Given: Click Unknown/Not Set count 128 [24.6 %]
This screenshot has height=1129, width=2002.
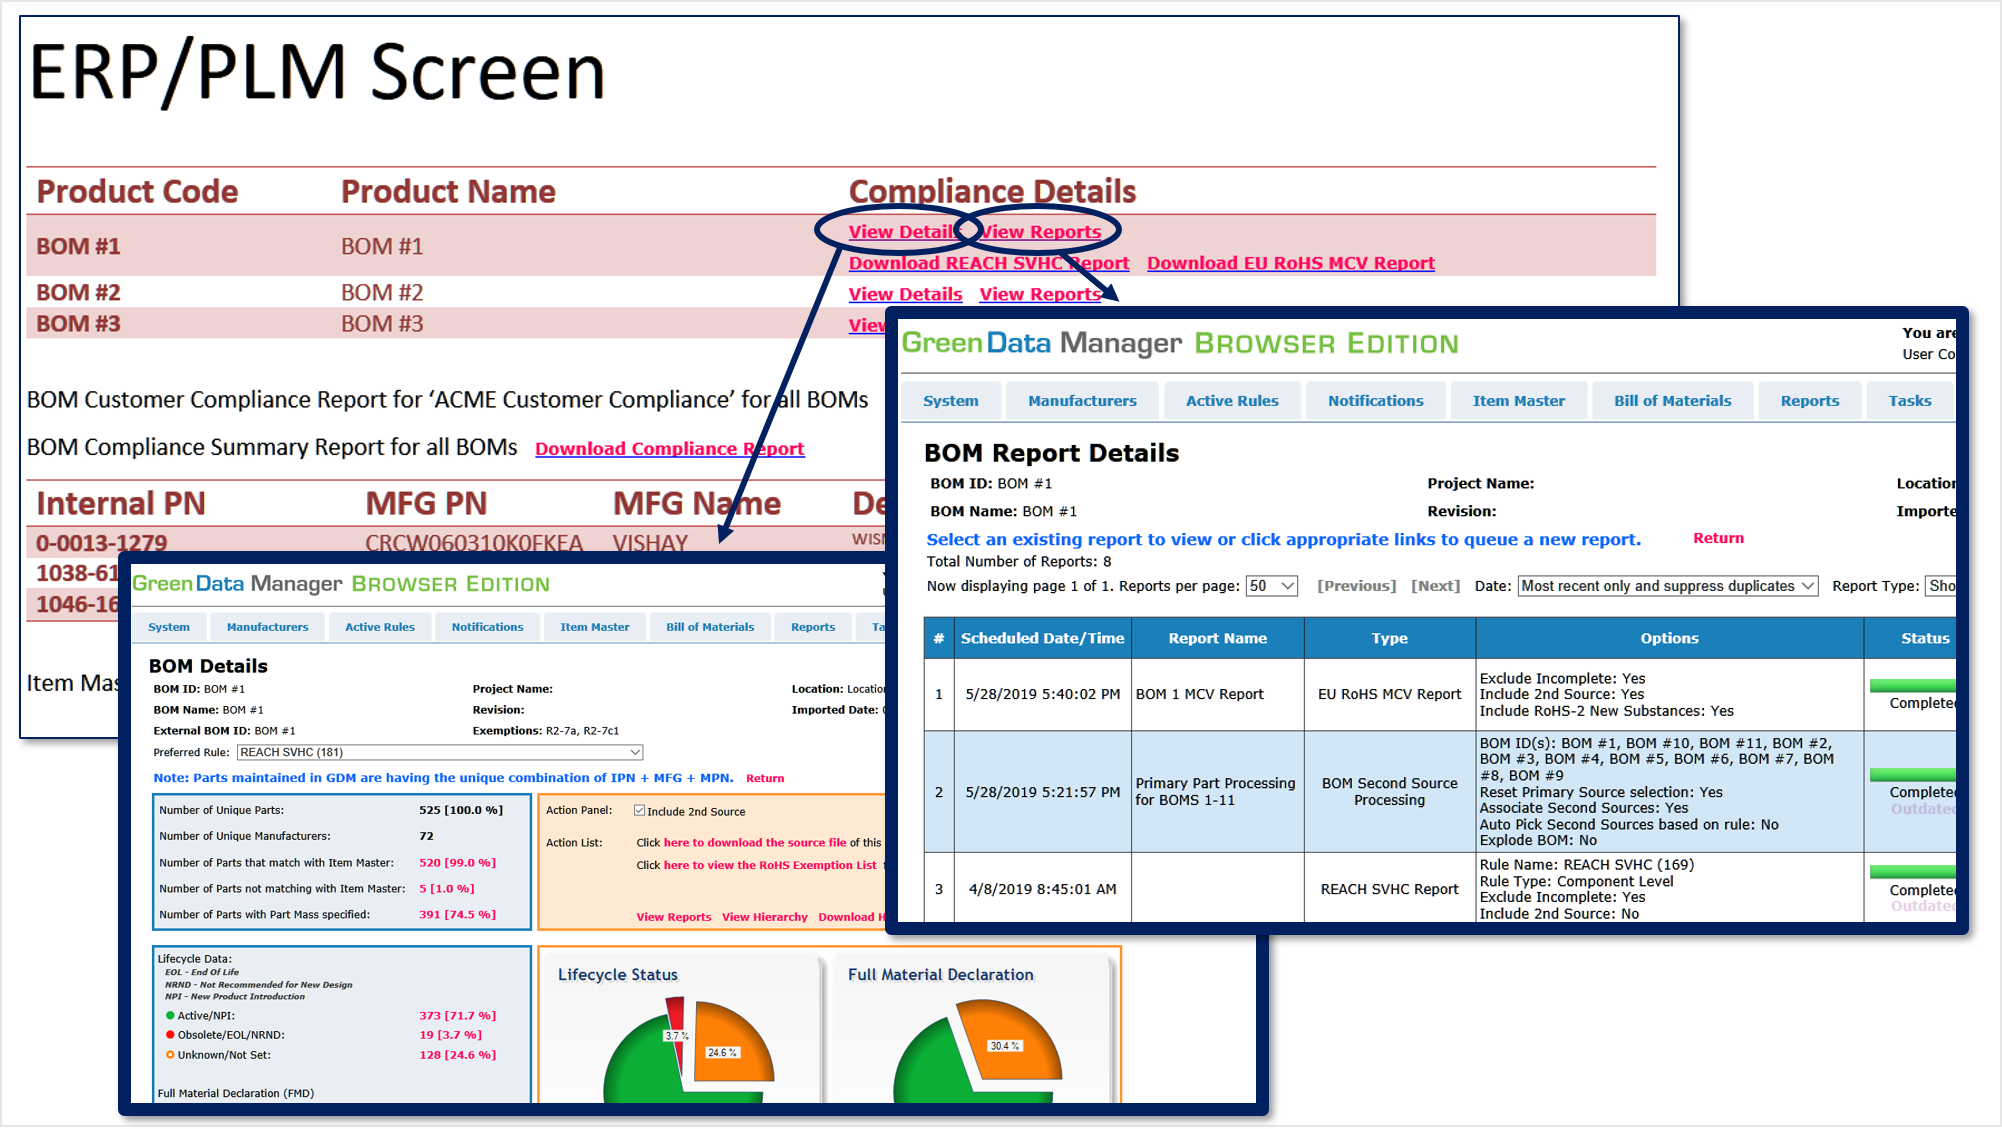Looking at the screenshot, I should point(457,1055).
